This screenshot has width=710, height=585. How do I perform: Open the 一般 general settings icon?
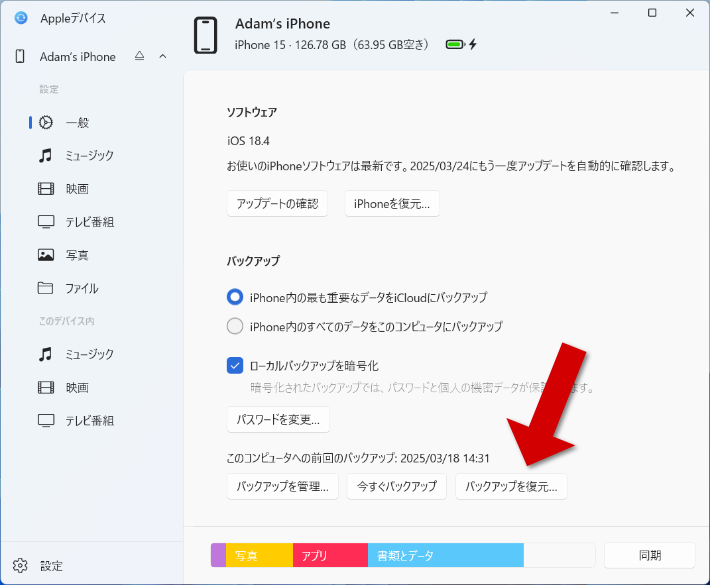46,122
